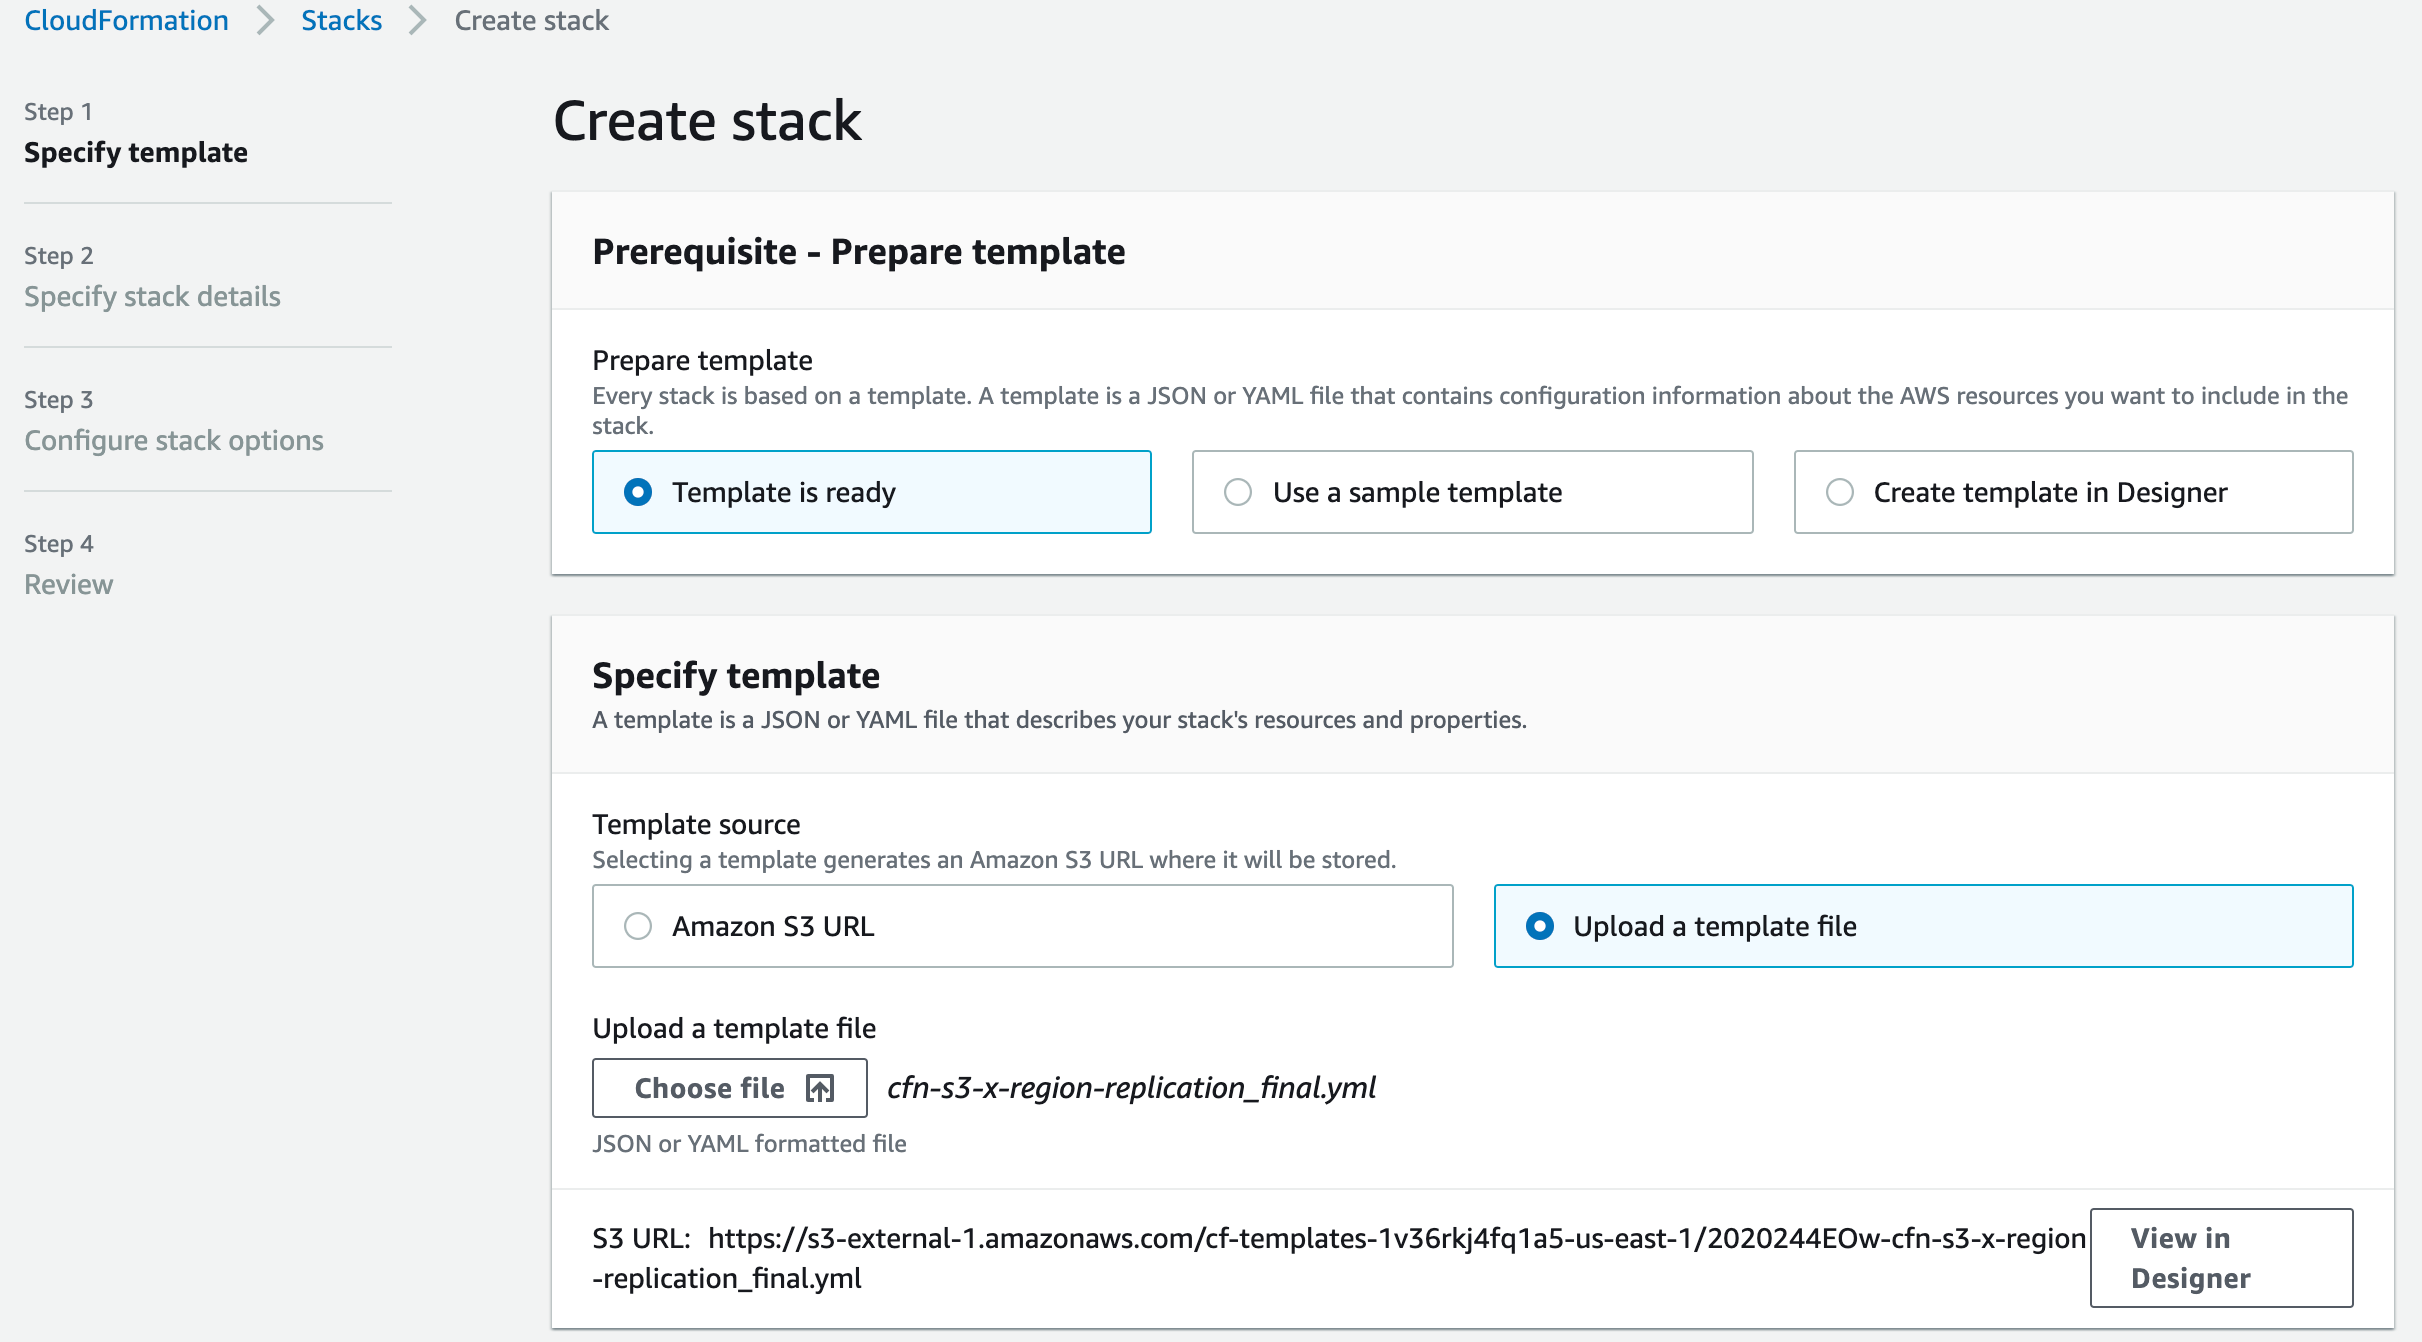The image size is (2422, 1342).
Task: Open Step 3 Configure stack options
Action: pos(174,440)
